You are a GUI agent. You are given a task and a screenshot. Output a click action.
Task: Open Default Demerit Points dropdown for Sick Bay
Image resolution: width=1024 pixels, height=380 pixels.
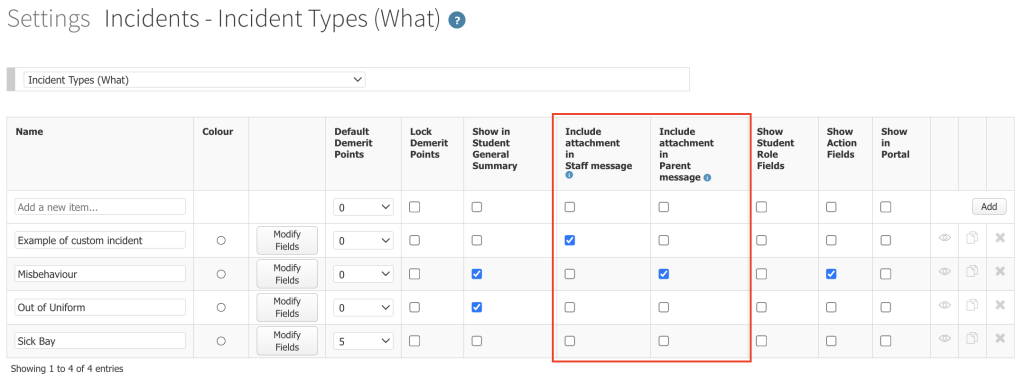(363, 341)
